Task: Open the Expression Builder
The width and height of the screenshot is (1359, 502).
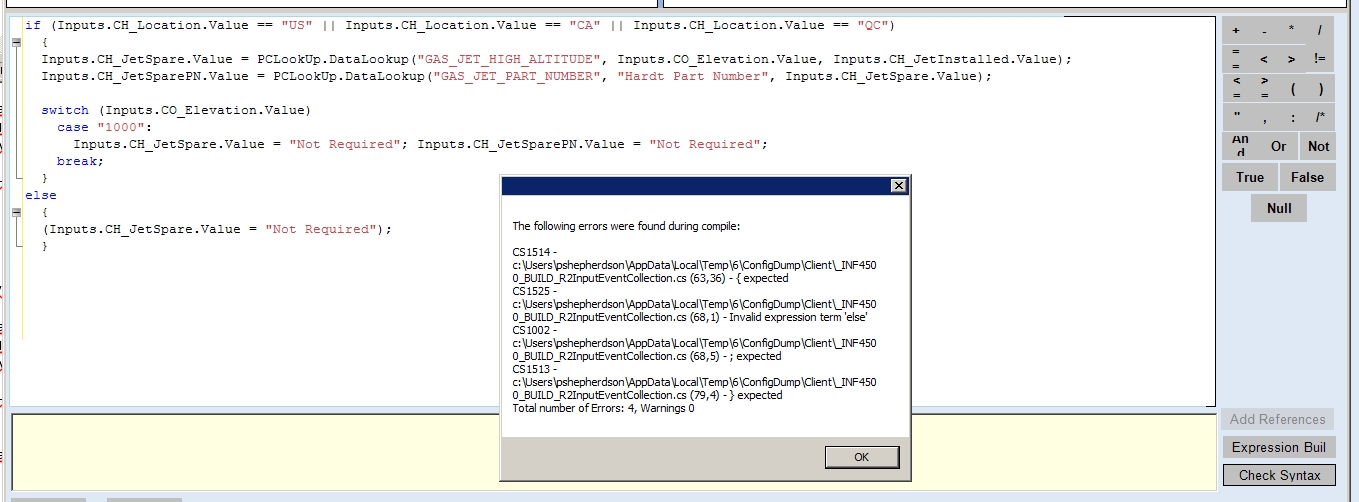Action: click(x=1279, y=447)
